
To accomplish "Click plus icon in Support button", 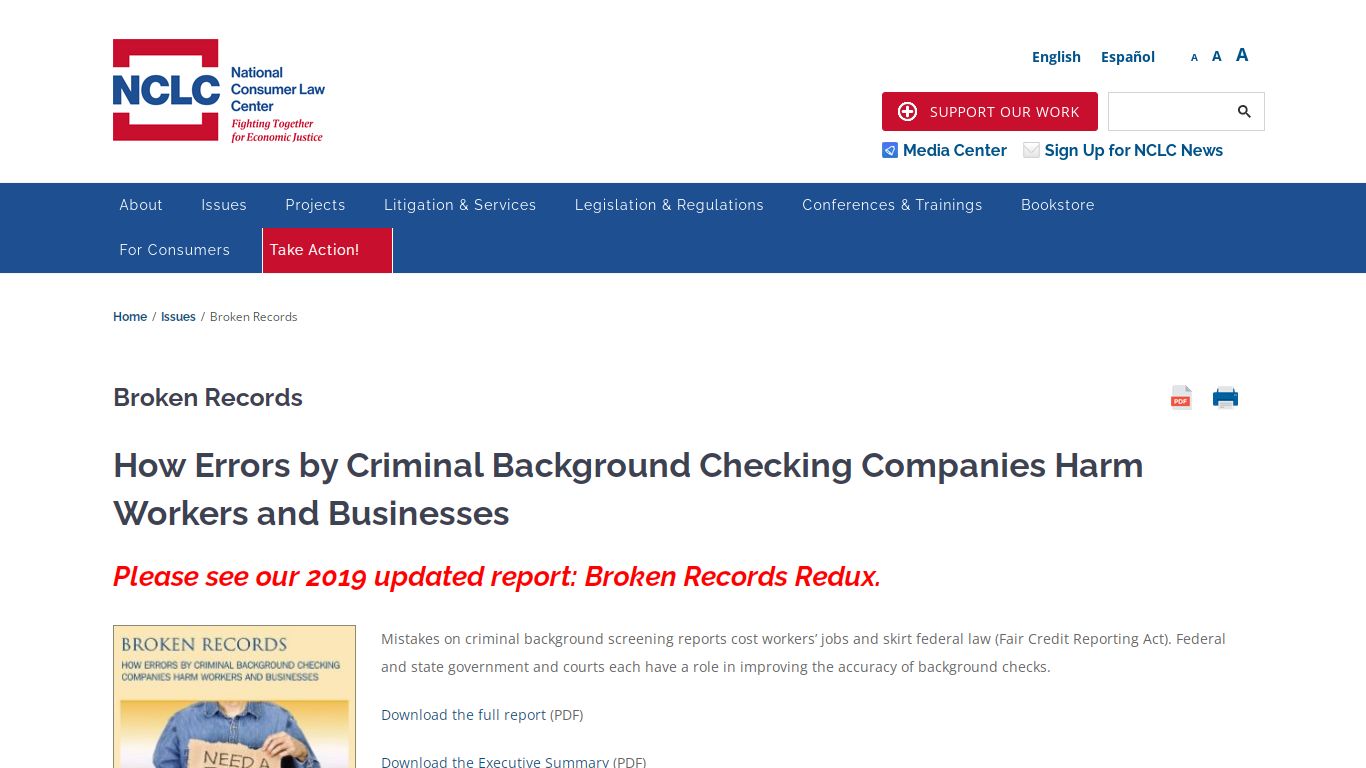I will [x=907, y=111].
